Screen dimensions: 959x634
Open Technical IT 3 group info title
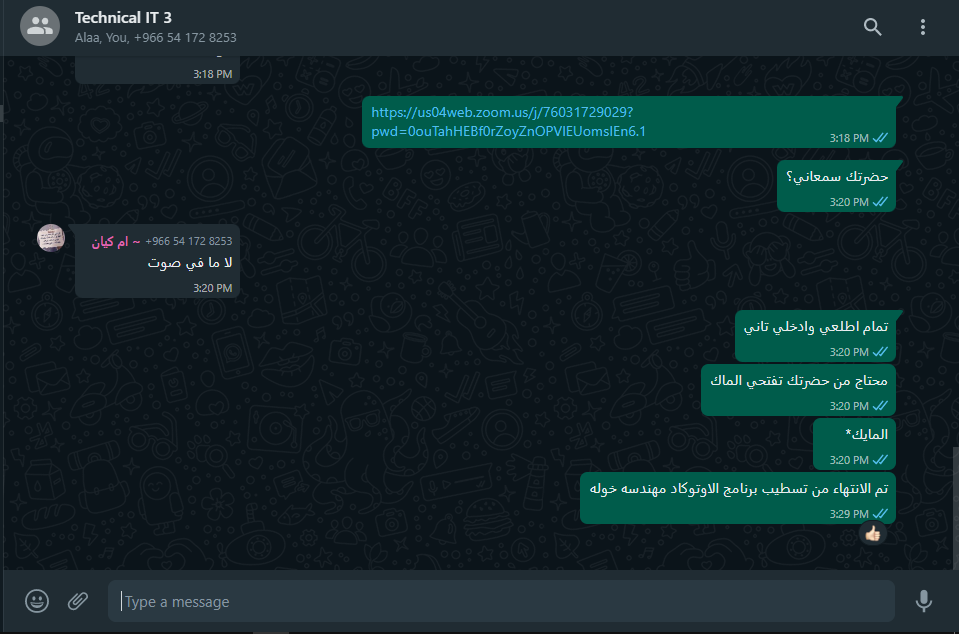123,18
